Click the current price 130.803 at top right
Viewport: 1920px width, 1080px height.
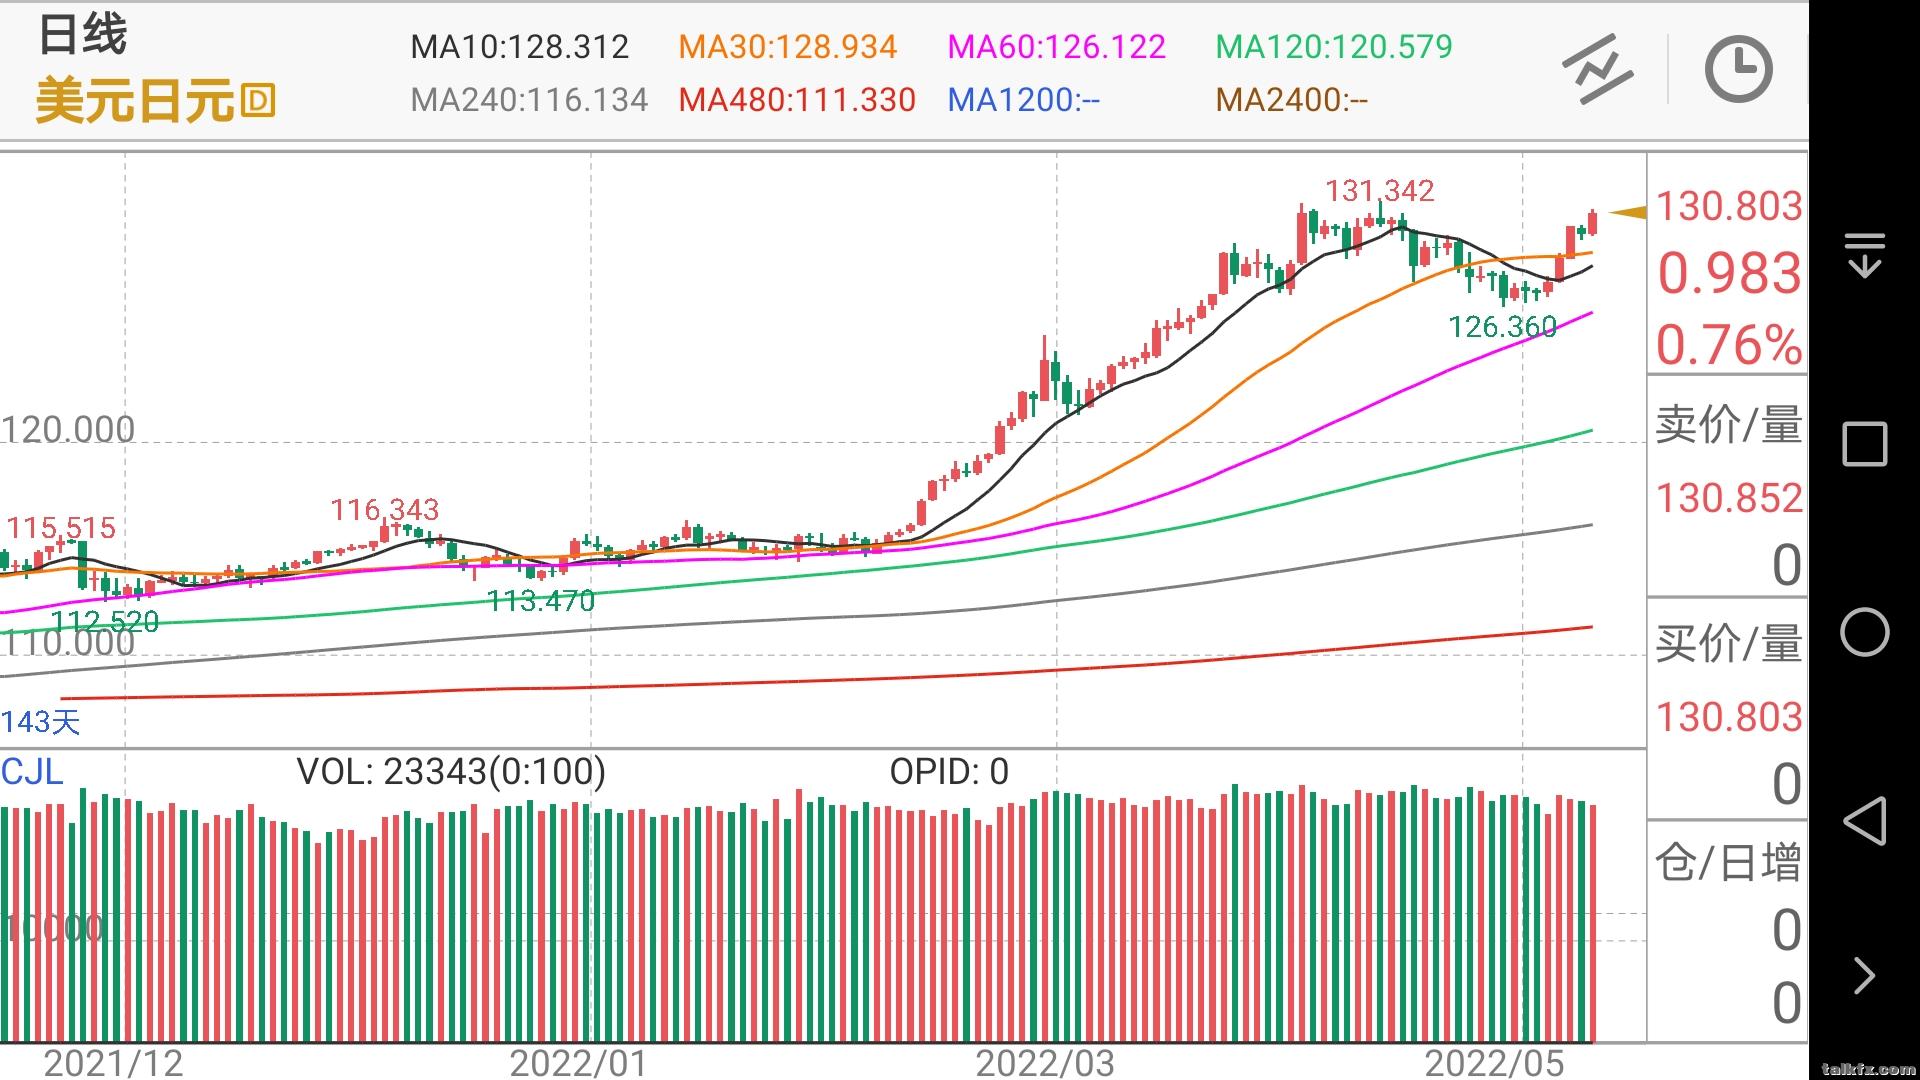[x=1729, y=207]
